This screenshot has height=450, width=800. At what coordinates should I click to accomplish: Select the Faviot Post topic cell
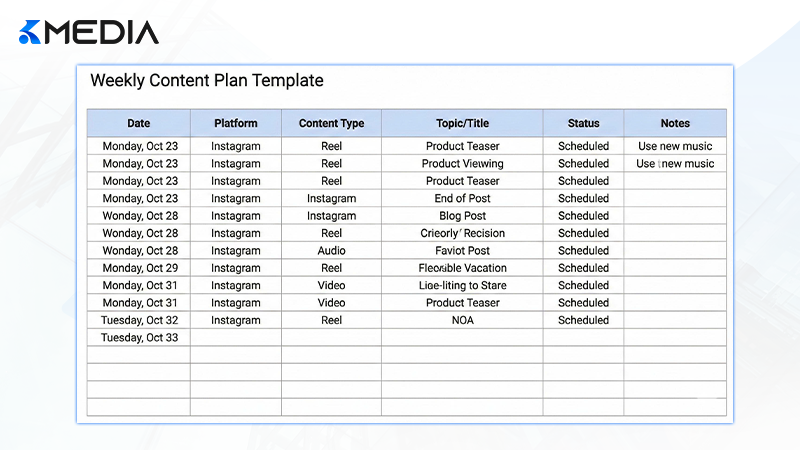click(462, 251)
